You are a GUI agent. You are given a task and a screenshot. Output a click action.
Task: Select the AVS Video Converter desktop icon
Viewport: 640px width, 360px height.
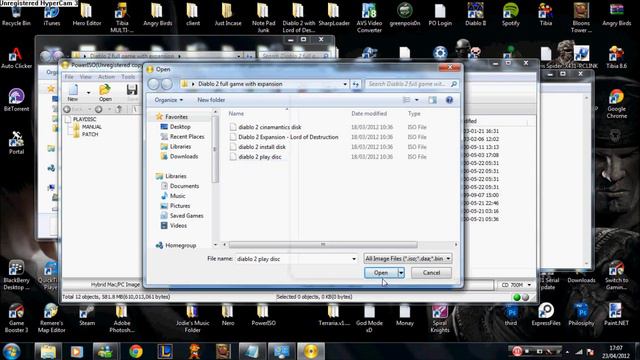369,18
